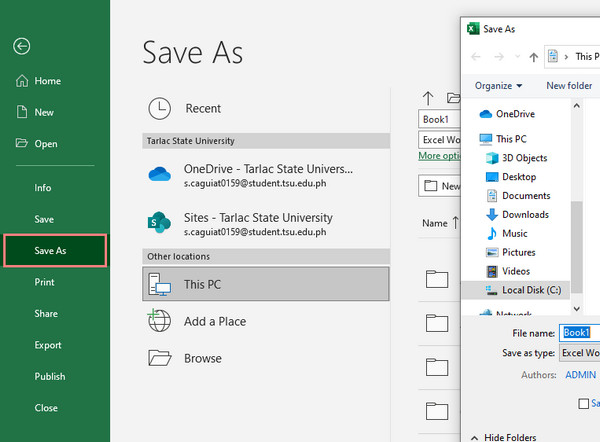Click the up-one-level arrow in backstage pane
600x442 pixels.
pyautogui.click(x=428, y=98)
